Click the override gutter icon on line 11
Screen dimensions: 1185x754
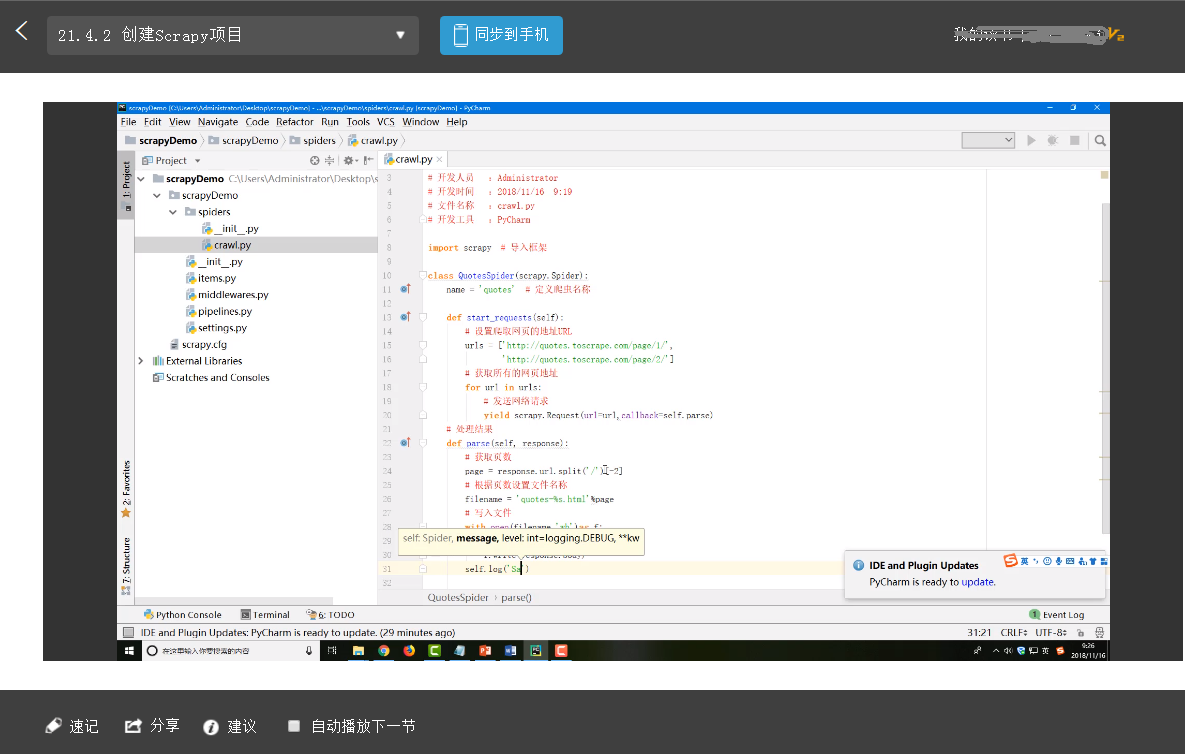[405, 289]
